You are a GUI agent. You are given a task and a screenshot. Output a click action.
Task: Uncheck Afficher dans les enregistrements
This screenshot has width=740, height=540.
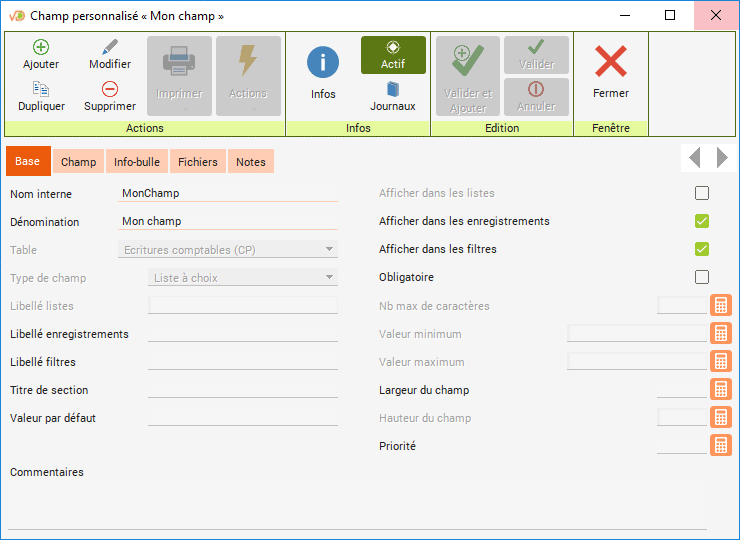702,221
